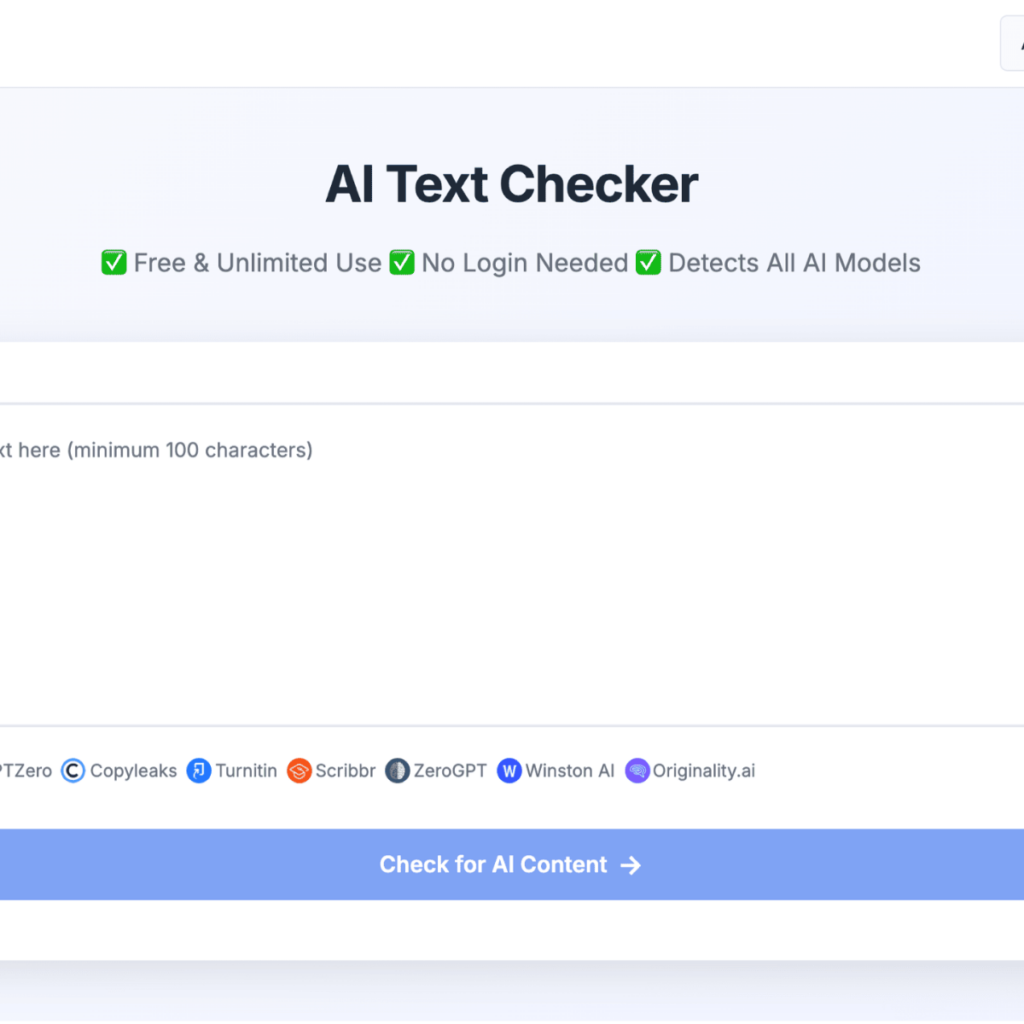Click the blue Turnitin logo icon
This screenshot has width=1024, height=1024.
(x=199, y=771)
